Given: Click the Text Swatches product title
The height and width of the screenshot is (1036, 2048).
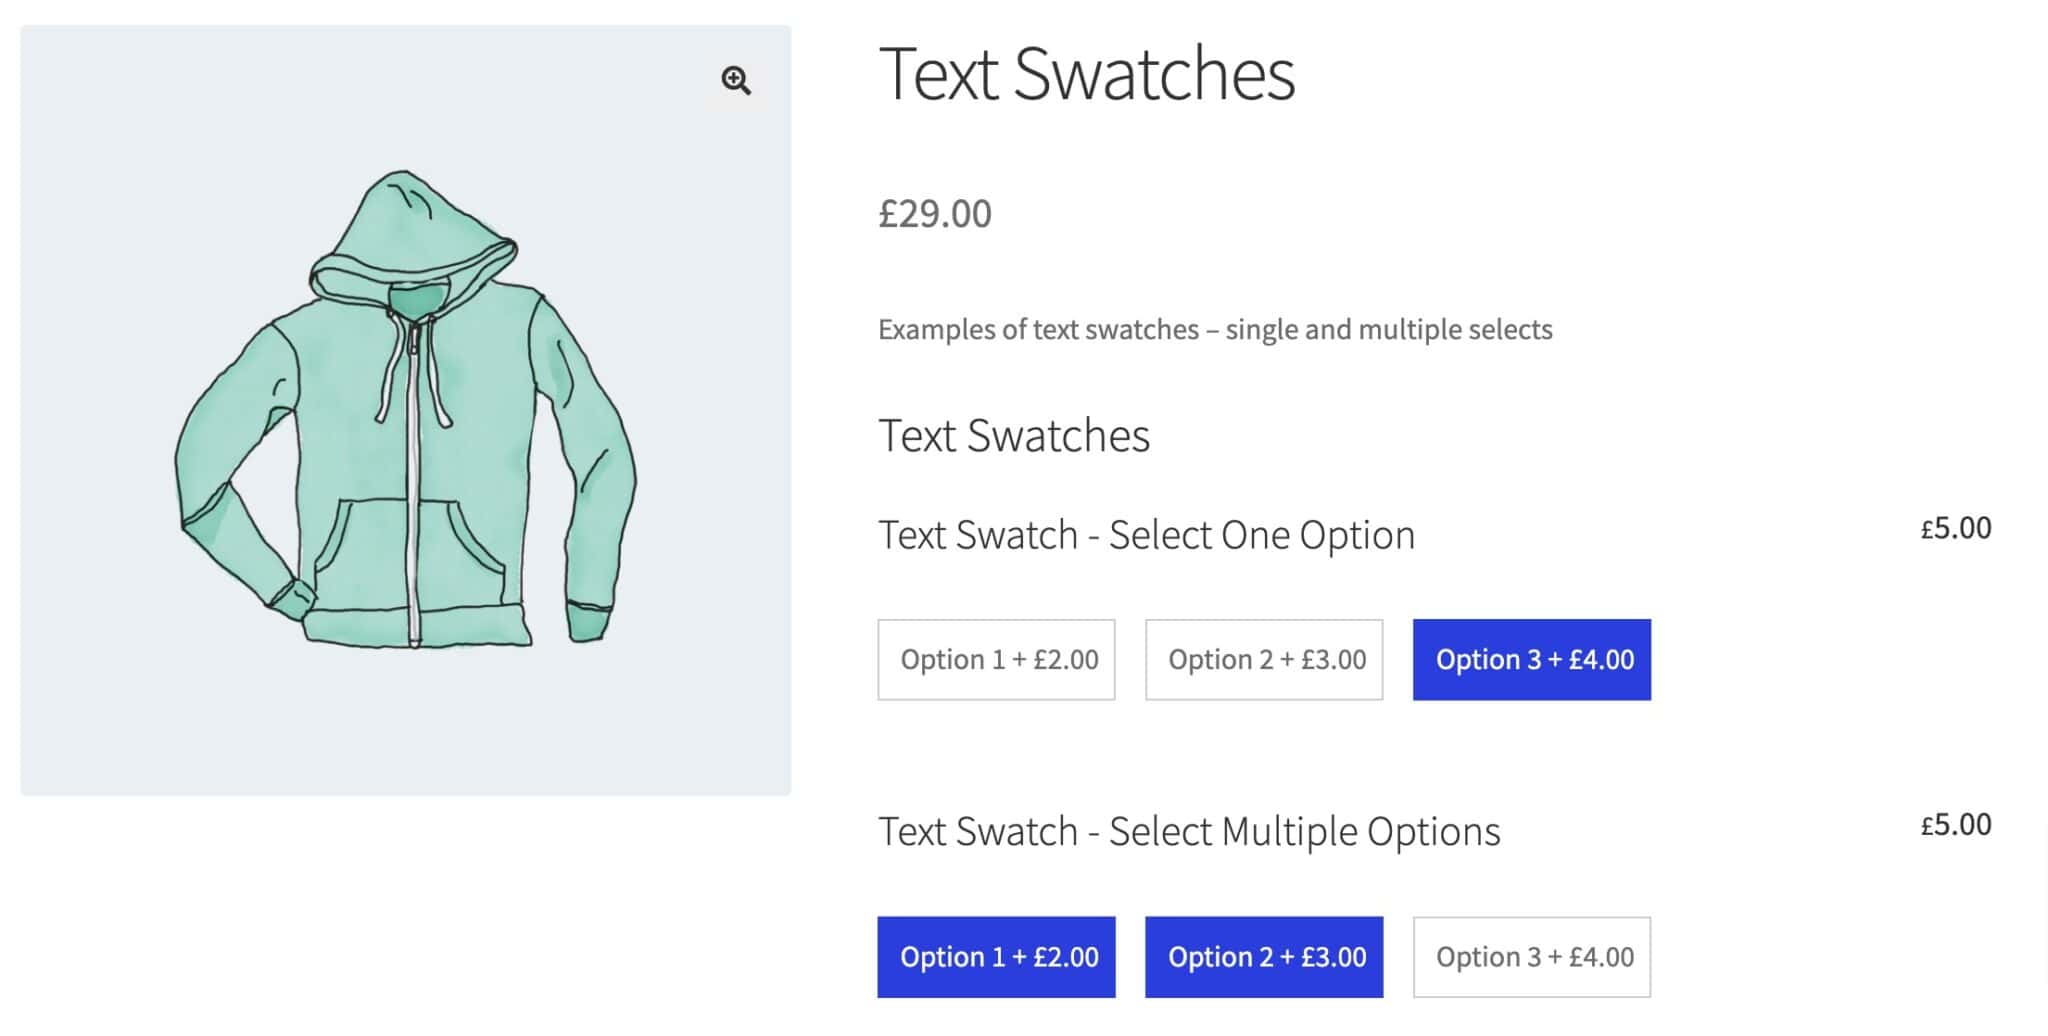Looking at the screenshot, I should (1086, 73).
